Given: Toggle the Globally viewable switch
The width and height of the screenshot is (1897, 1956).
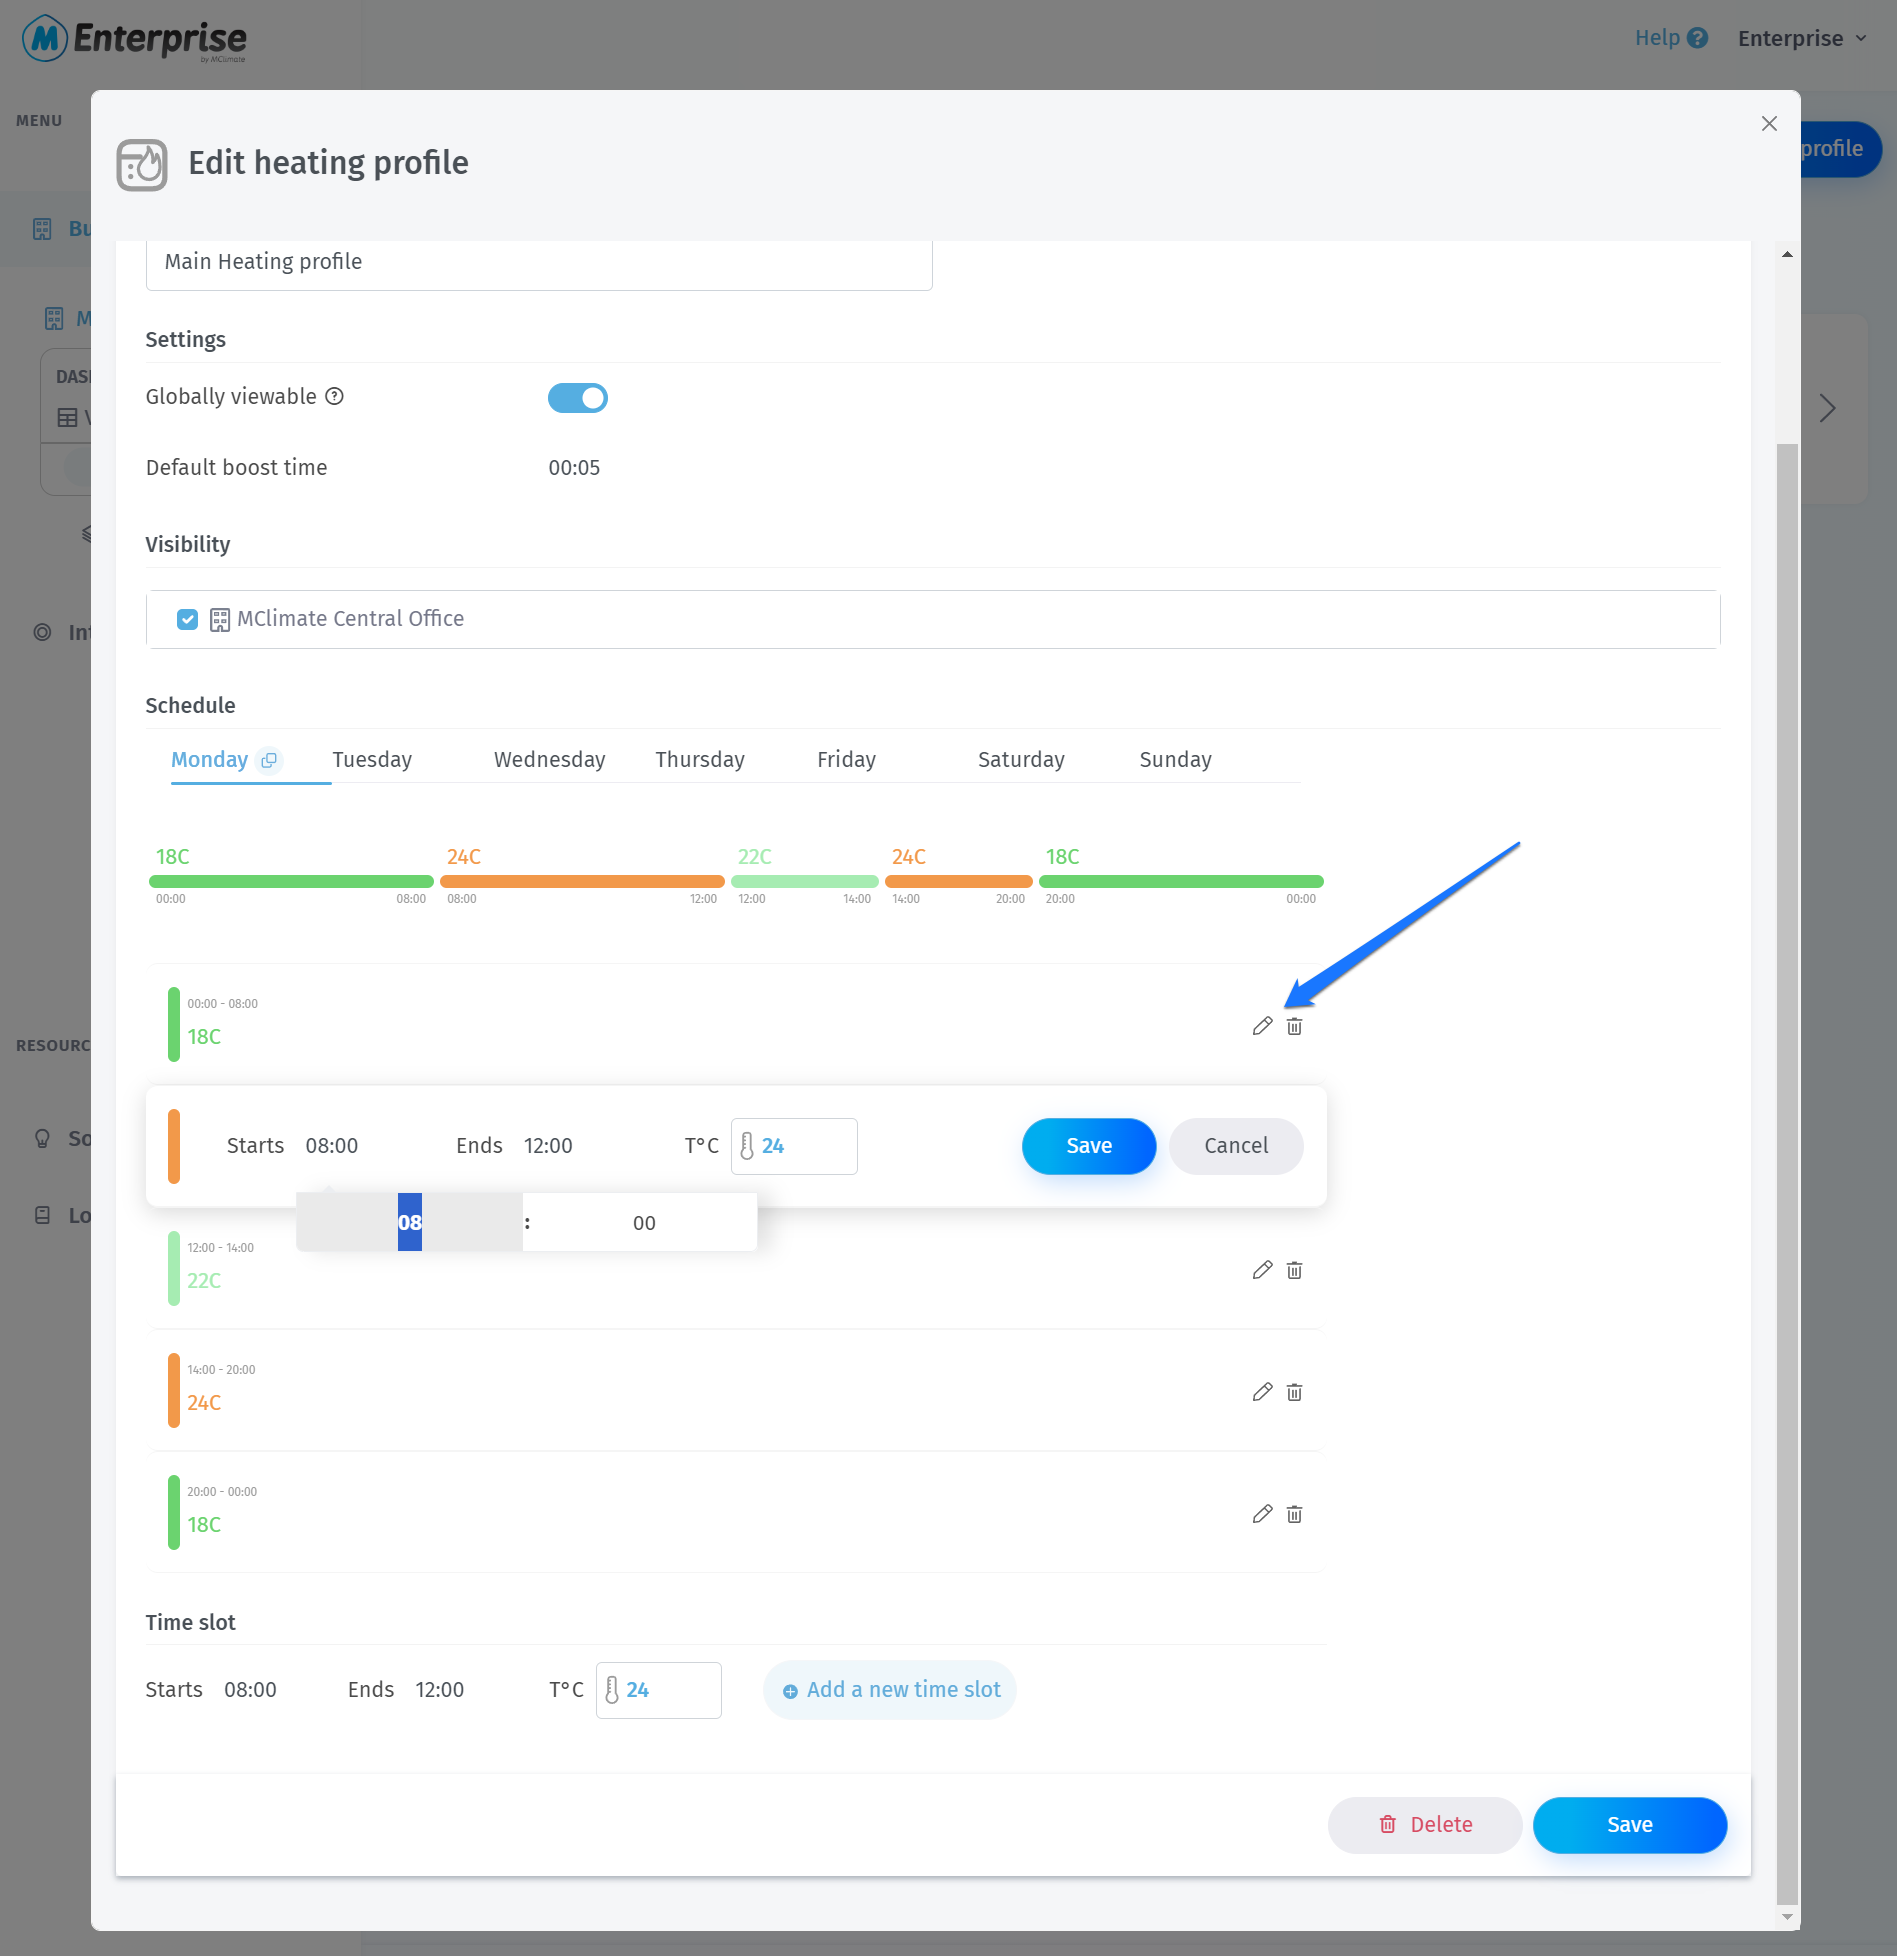Looking at the screenshot, I should click(x=577, y=398).
